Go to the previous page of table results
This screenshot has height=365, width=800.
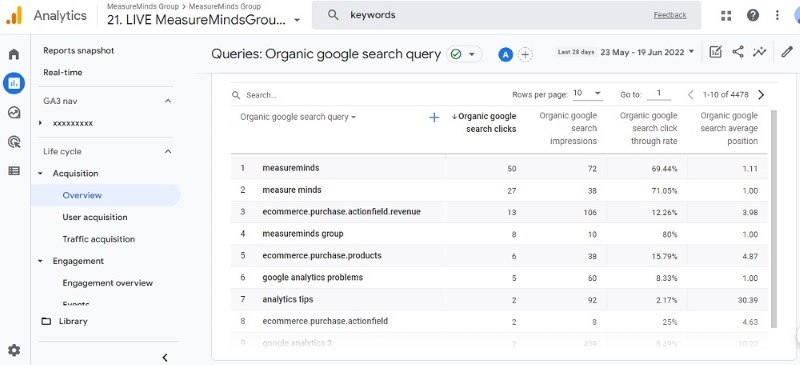click(691, 94)
